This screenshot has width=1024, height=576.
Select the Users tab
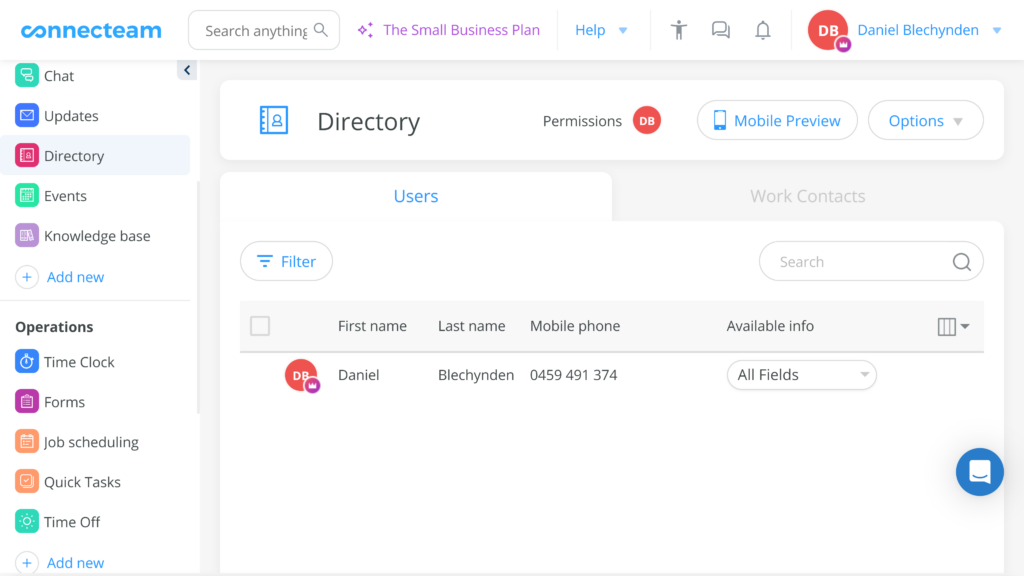pos(416,196)
